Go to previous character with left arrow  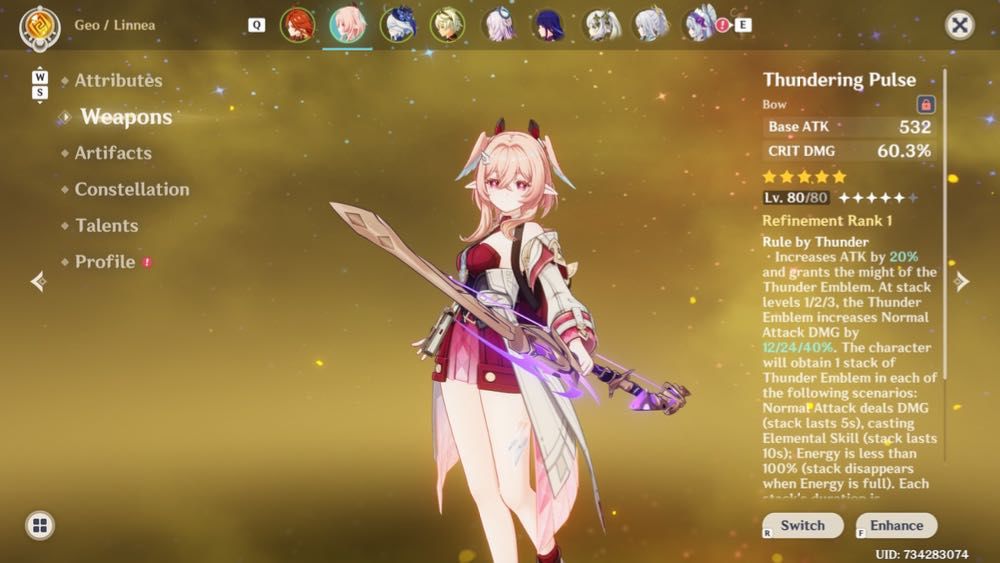38,281
